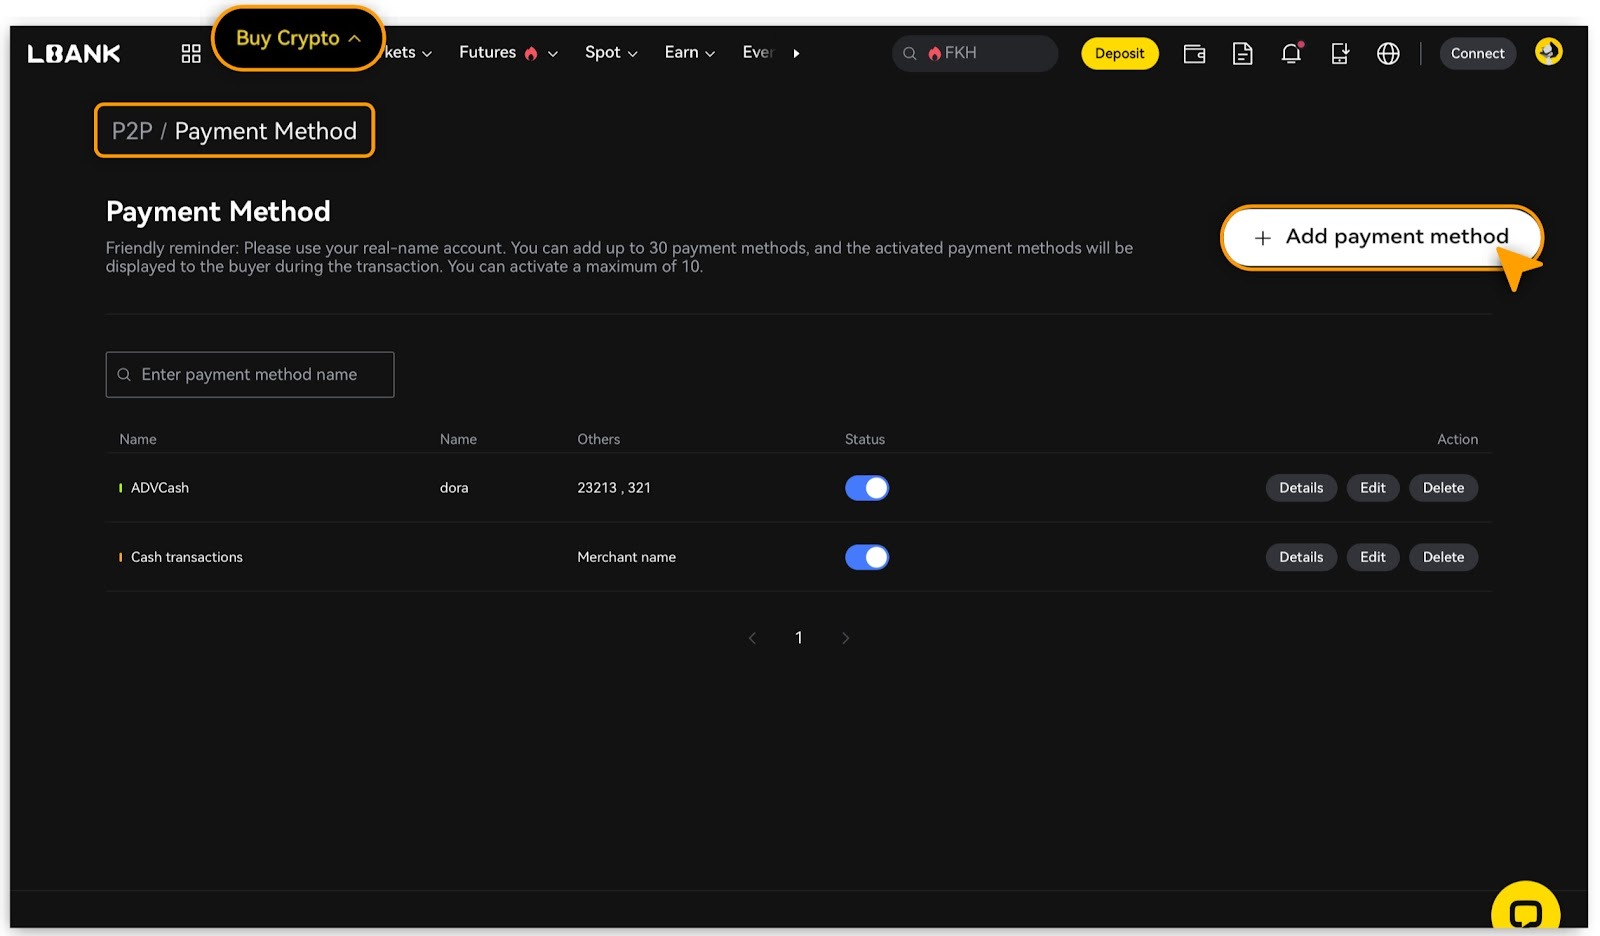This screenshot has width=1600, height=936.
Task: Delete the ADVCash payment method
Action: (1442, 488)
